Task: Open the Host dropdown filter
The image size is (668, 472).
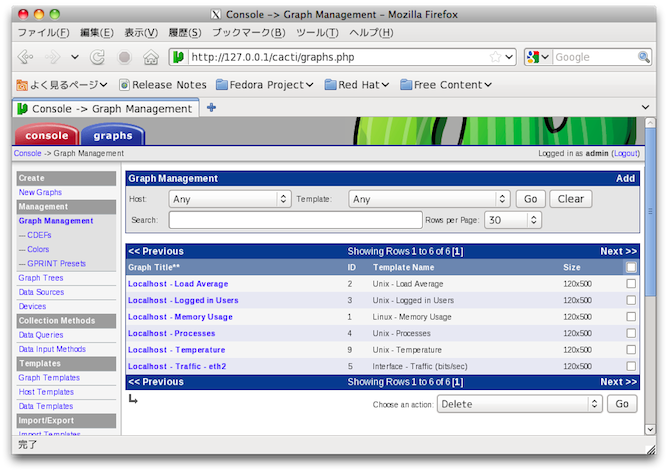Action: pyautogui.click(x=229, y=199)
